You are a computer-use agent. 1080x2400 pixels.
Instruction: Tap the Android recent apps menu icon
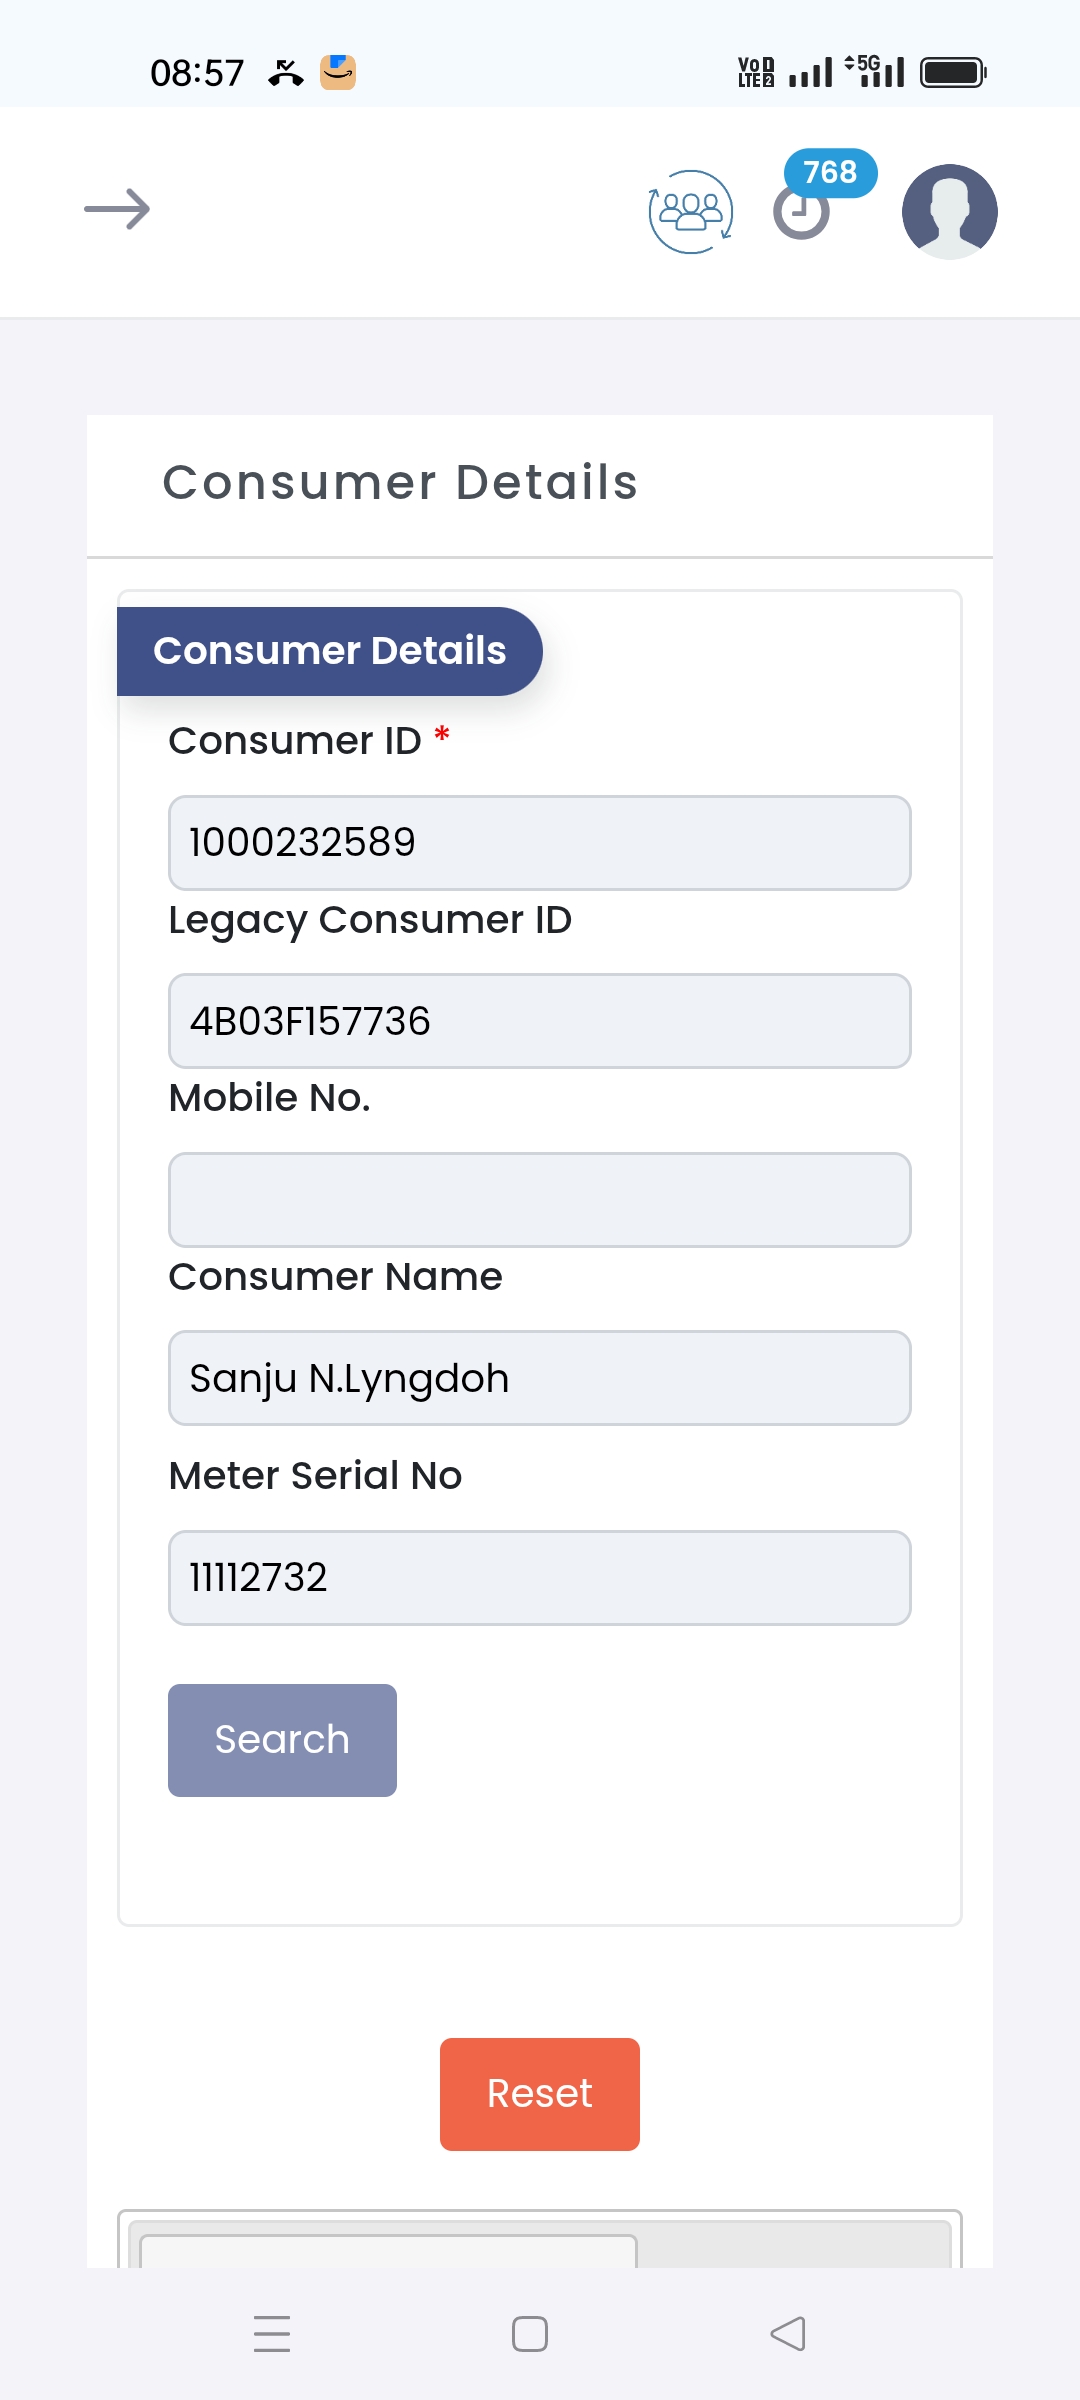tap(272, 2333)
